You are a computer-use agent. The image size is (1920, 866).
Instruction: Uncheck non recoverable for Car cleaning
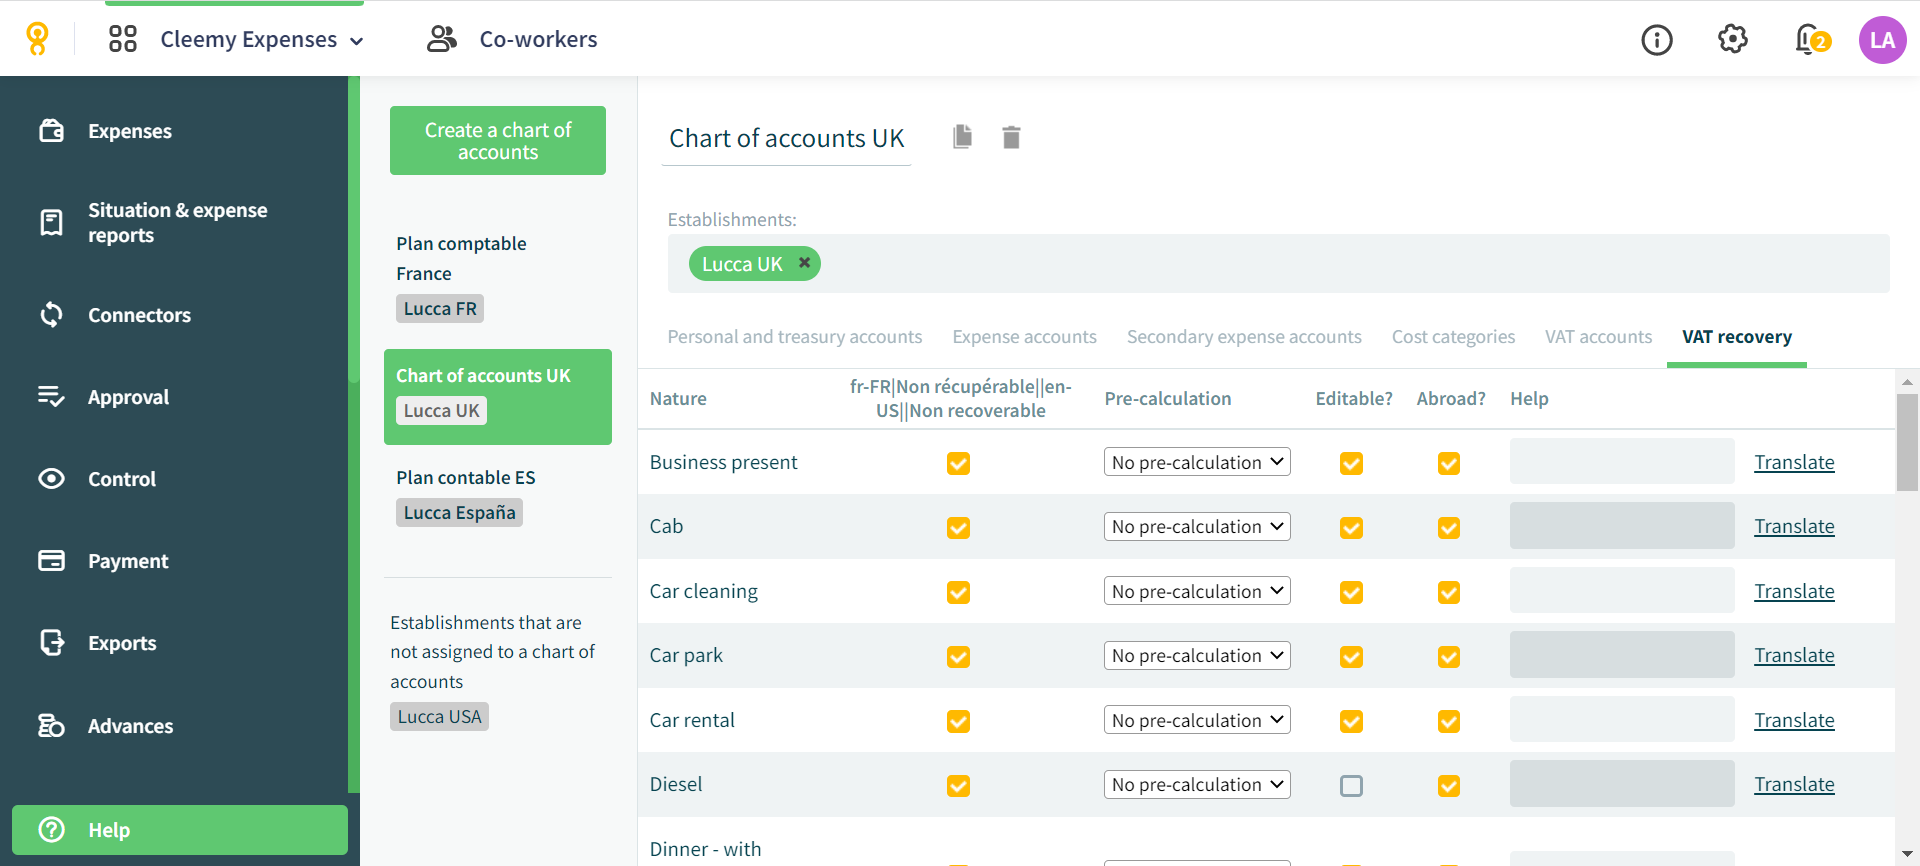(958, 592)
